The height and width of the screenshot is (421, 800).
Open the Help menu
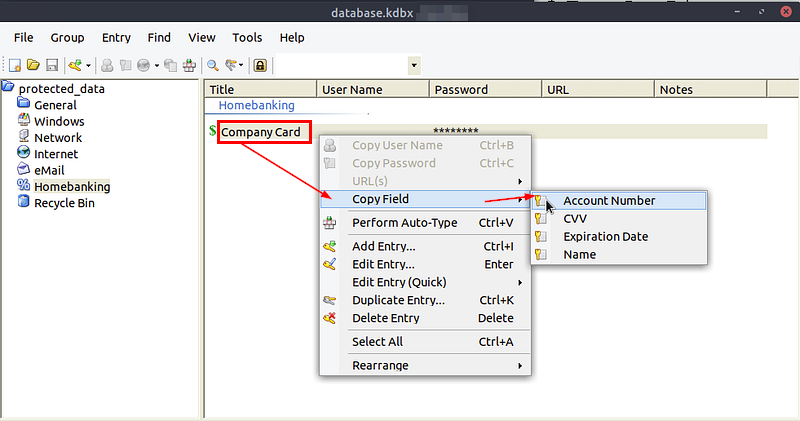click(292, 38)
